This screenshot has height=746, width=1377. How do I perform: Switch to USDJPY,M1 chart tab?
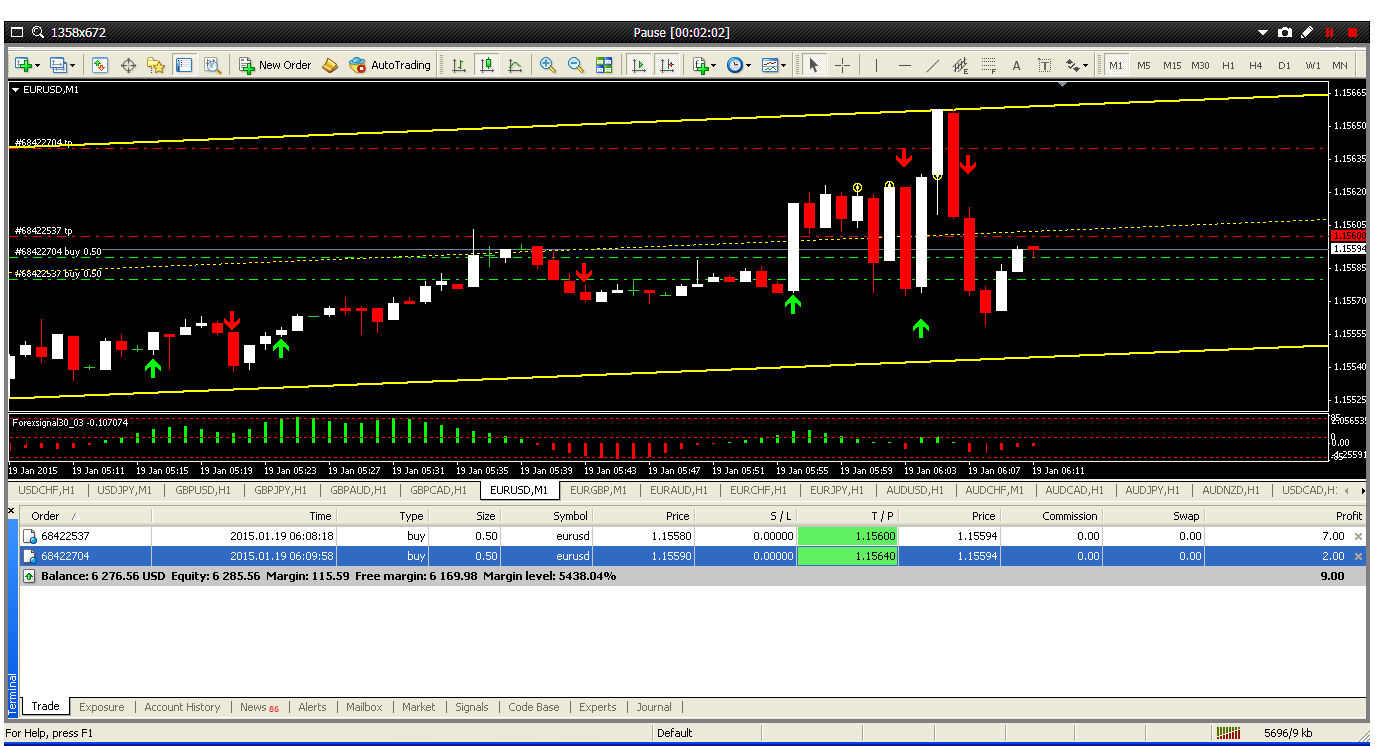(124, 490)
